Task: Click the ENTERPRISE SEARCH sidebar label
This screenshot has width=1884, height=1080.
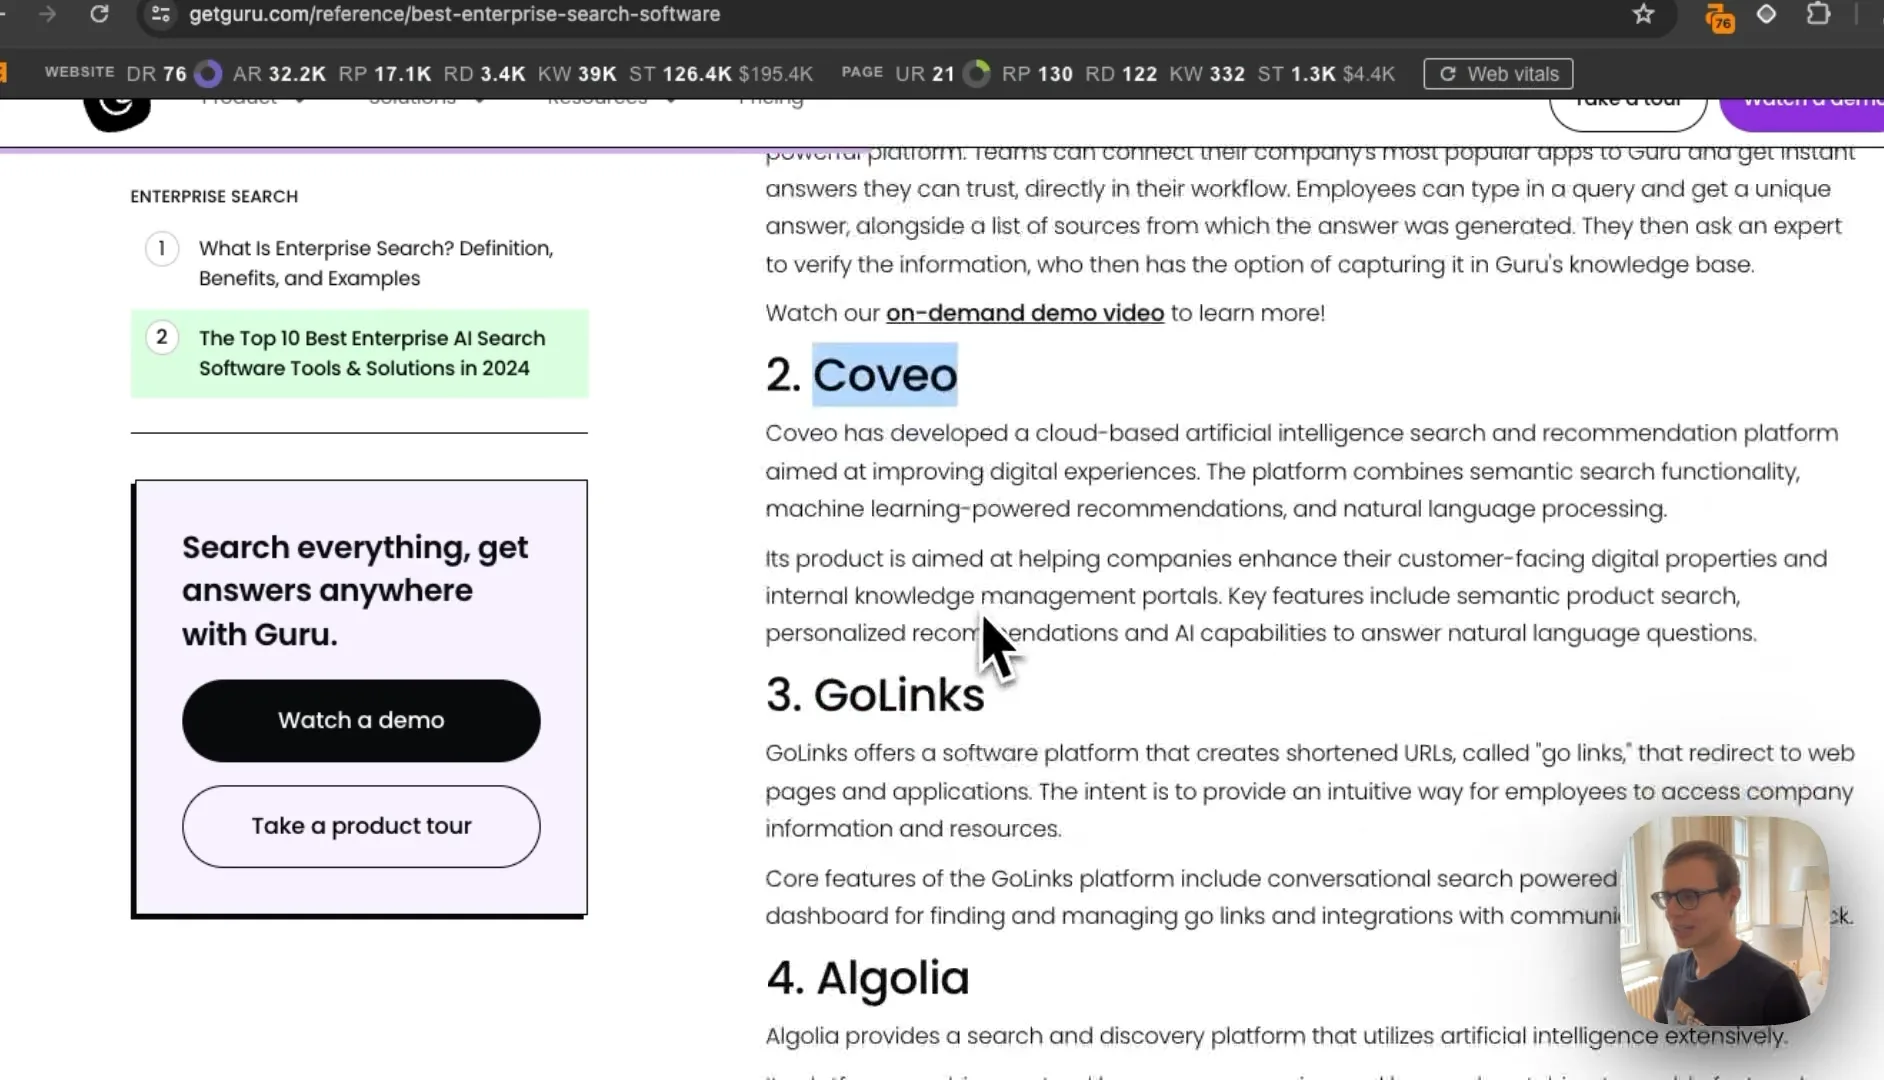Action: pyautogui.click(x=214, y=196)
